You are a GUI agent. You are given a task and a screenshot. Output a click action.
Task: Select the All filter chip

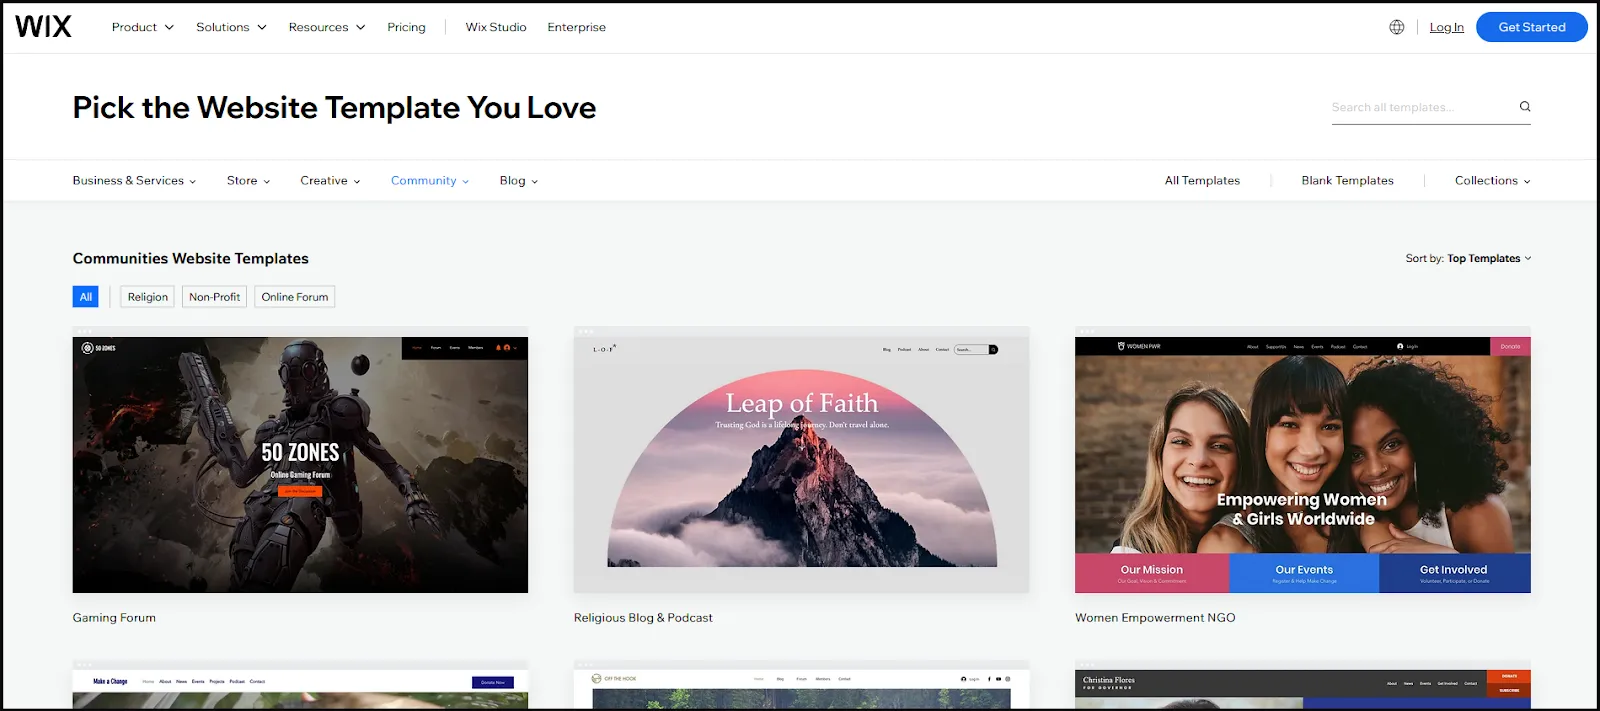pos(86,297)
